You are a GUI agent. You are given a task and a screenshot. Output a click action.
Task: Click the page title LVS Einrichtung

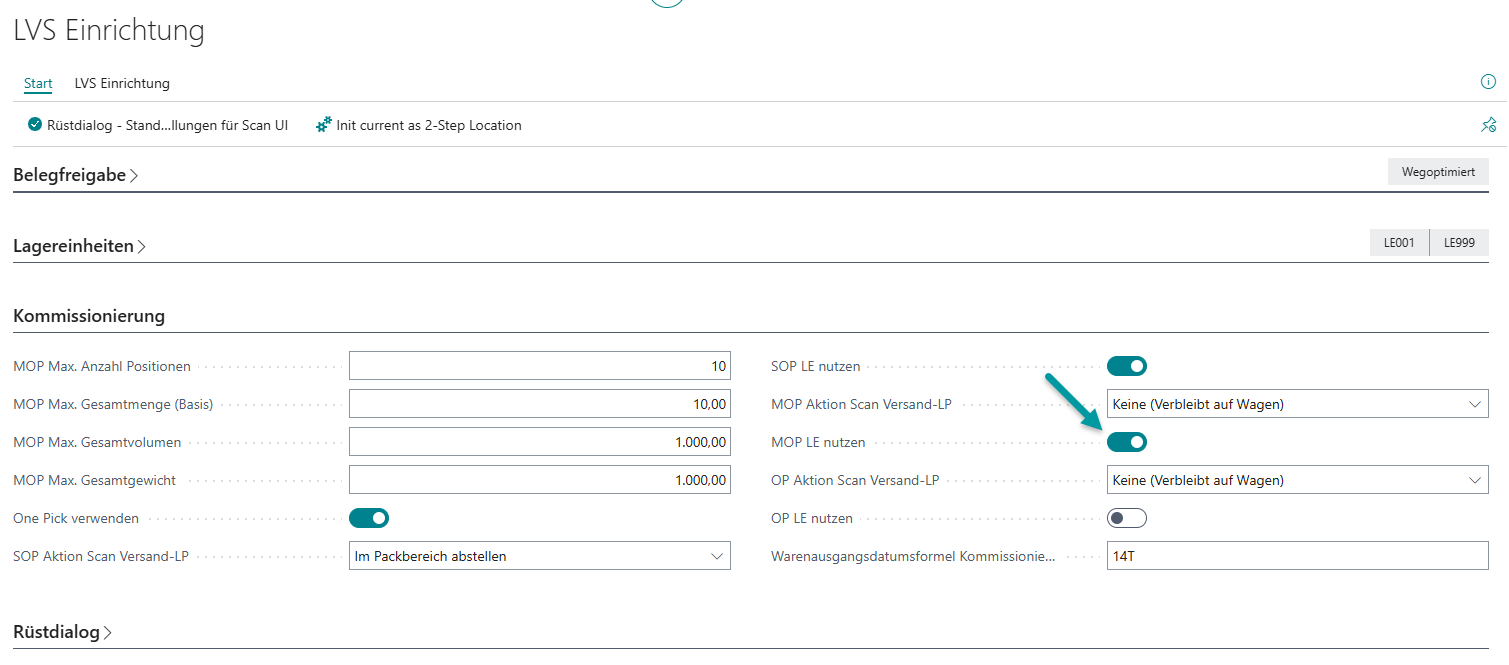coord(109,31)
